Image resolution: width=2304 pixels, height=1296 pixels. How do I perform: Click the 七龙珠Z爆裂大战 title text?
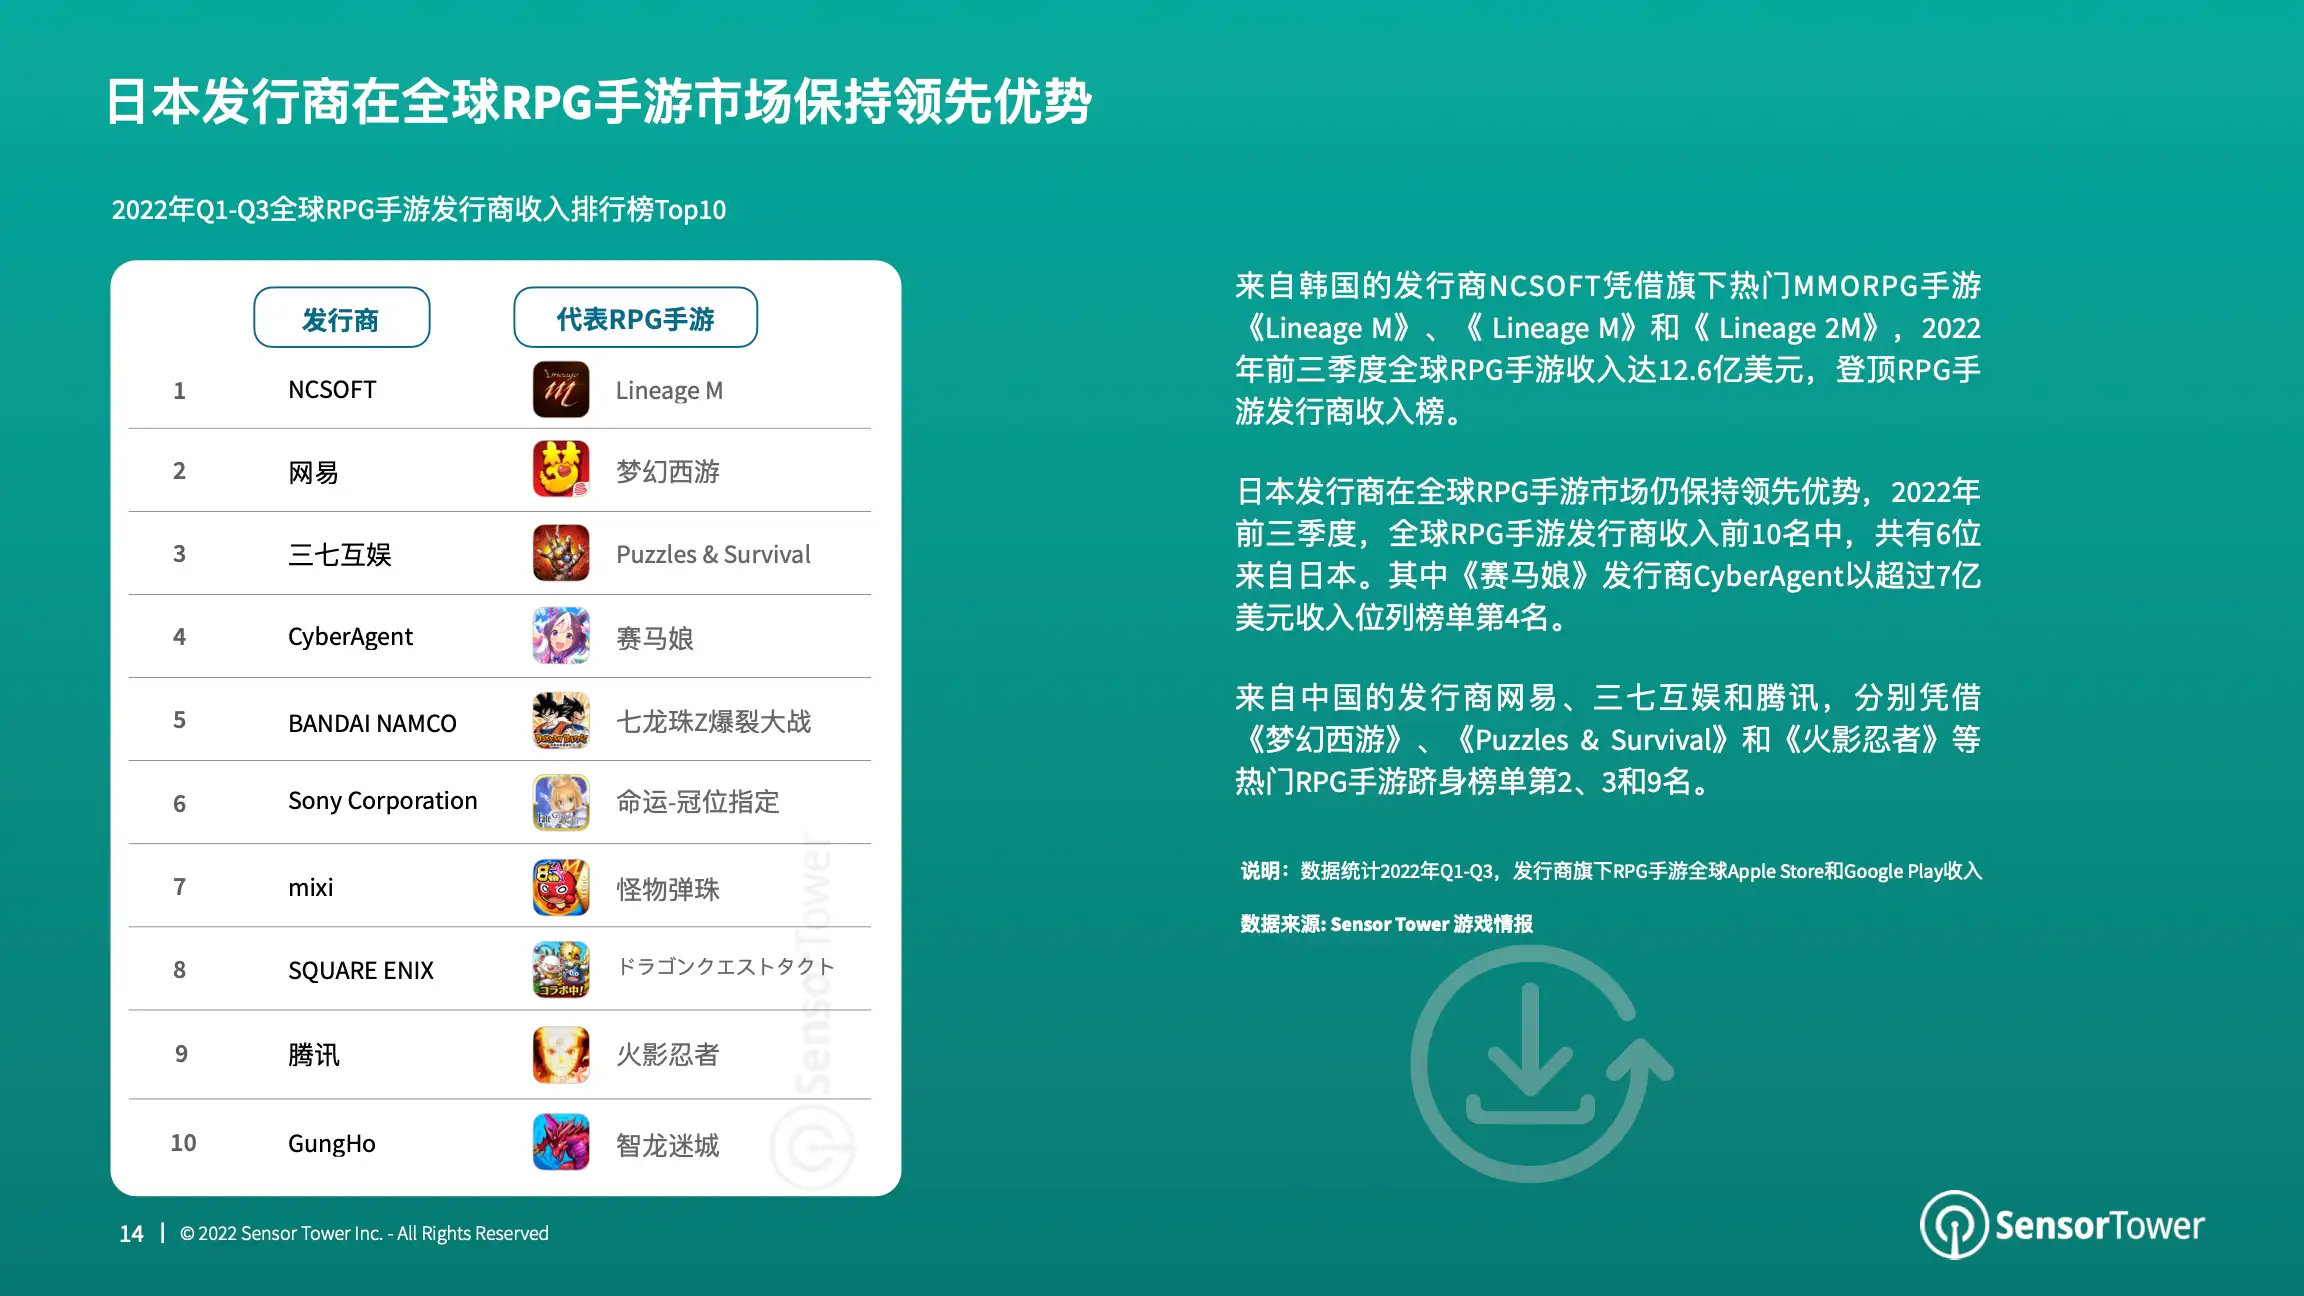pos(713,722)
